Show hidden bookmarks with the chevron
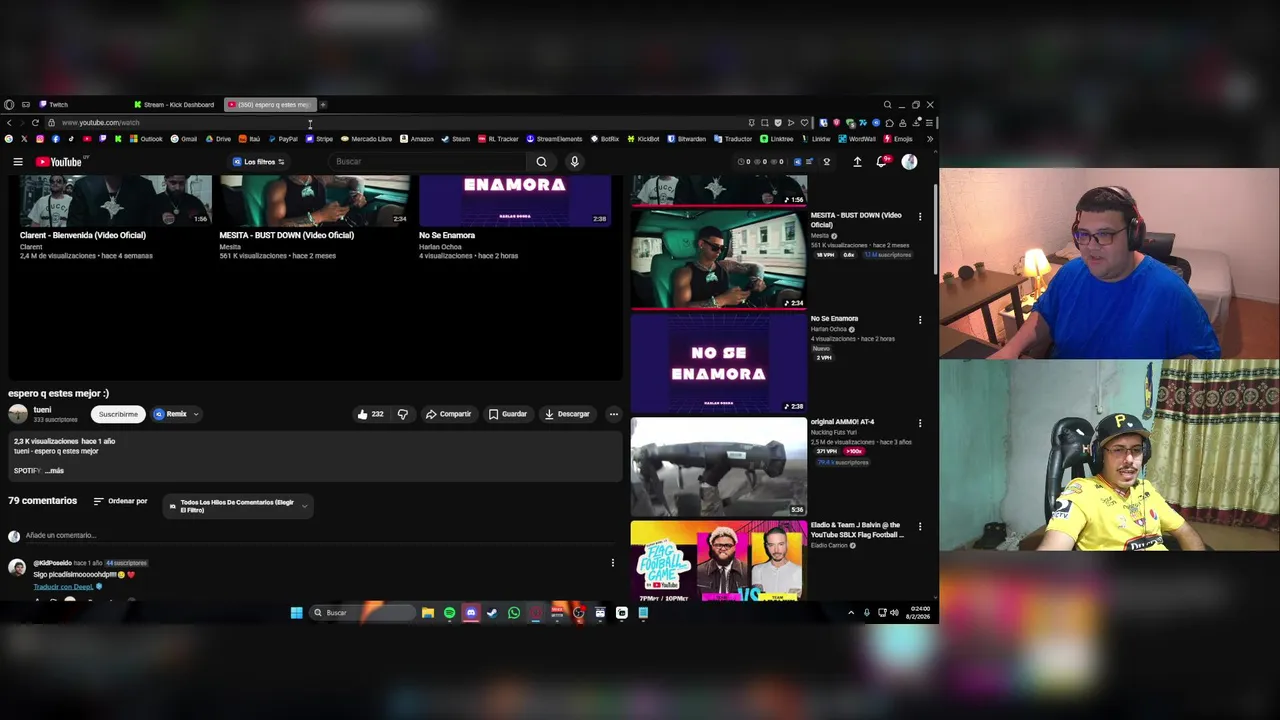The image size is (1280, 720). coord(930,139)
